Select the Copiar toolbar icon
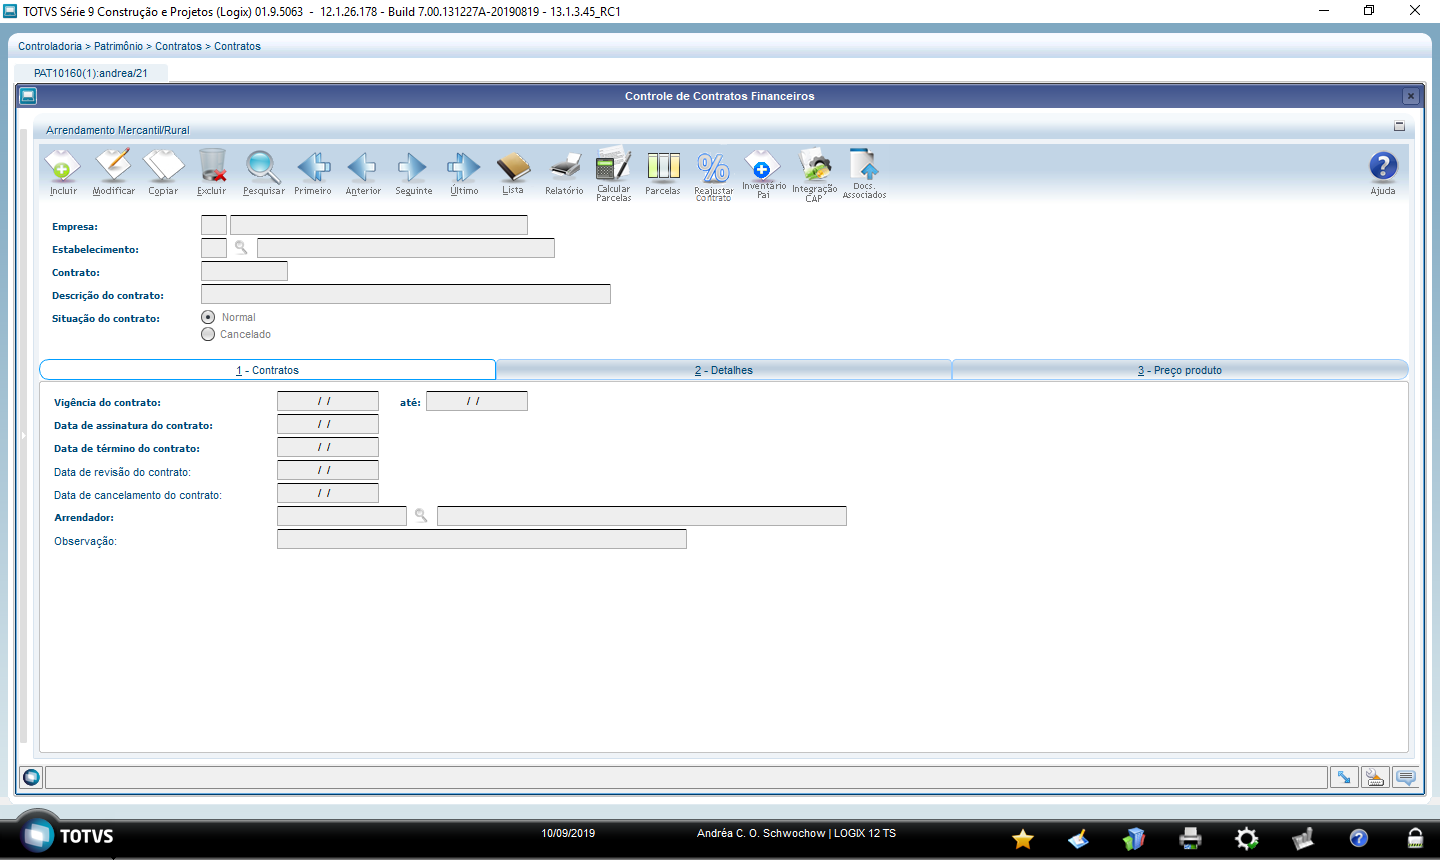Image resolution: width=1440 pixels, height=860 pixels. [x=163, y=172]
